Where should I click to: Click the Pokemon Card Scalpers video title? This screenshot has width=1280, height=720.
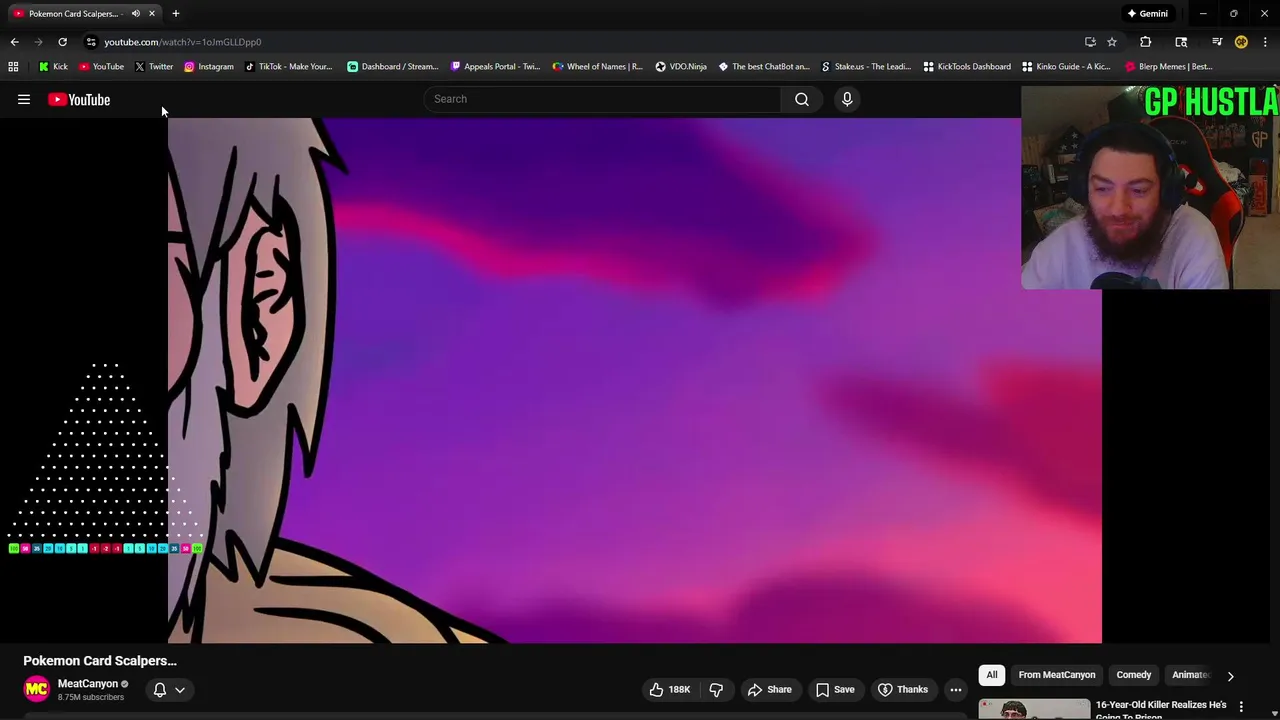coord(100,661)
